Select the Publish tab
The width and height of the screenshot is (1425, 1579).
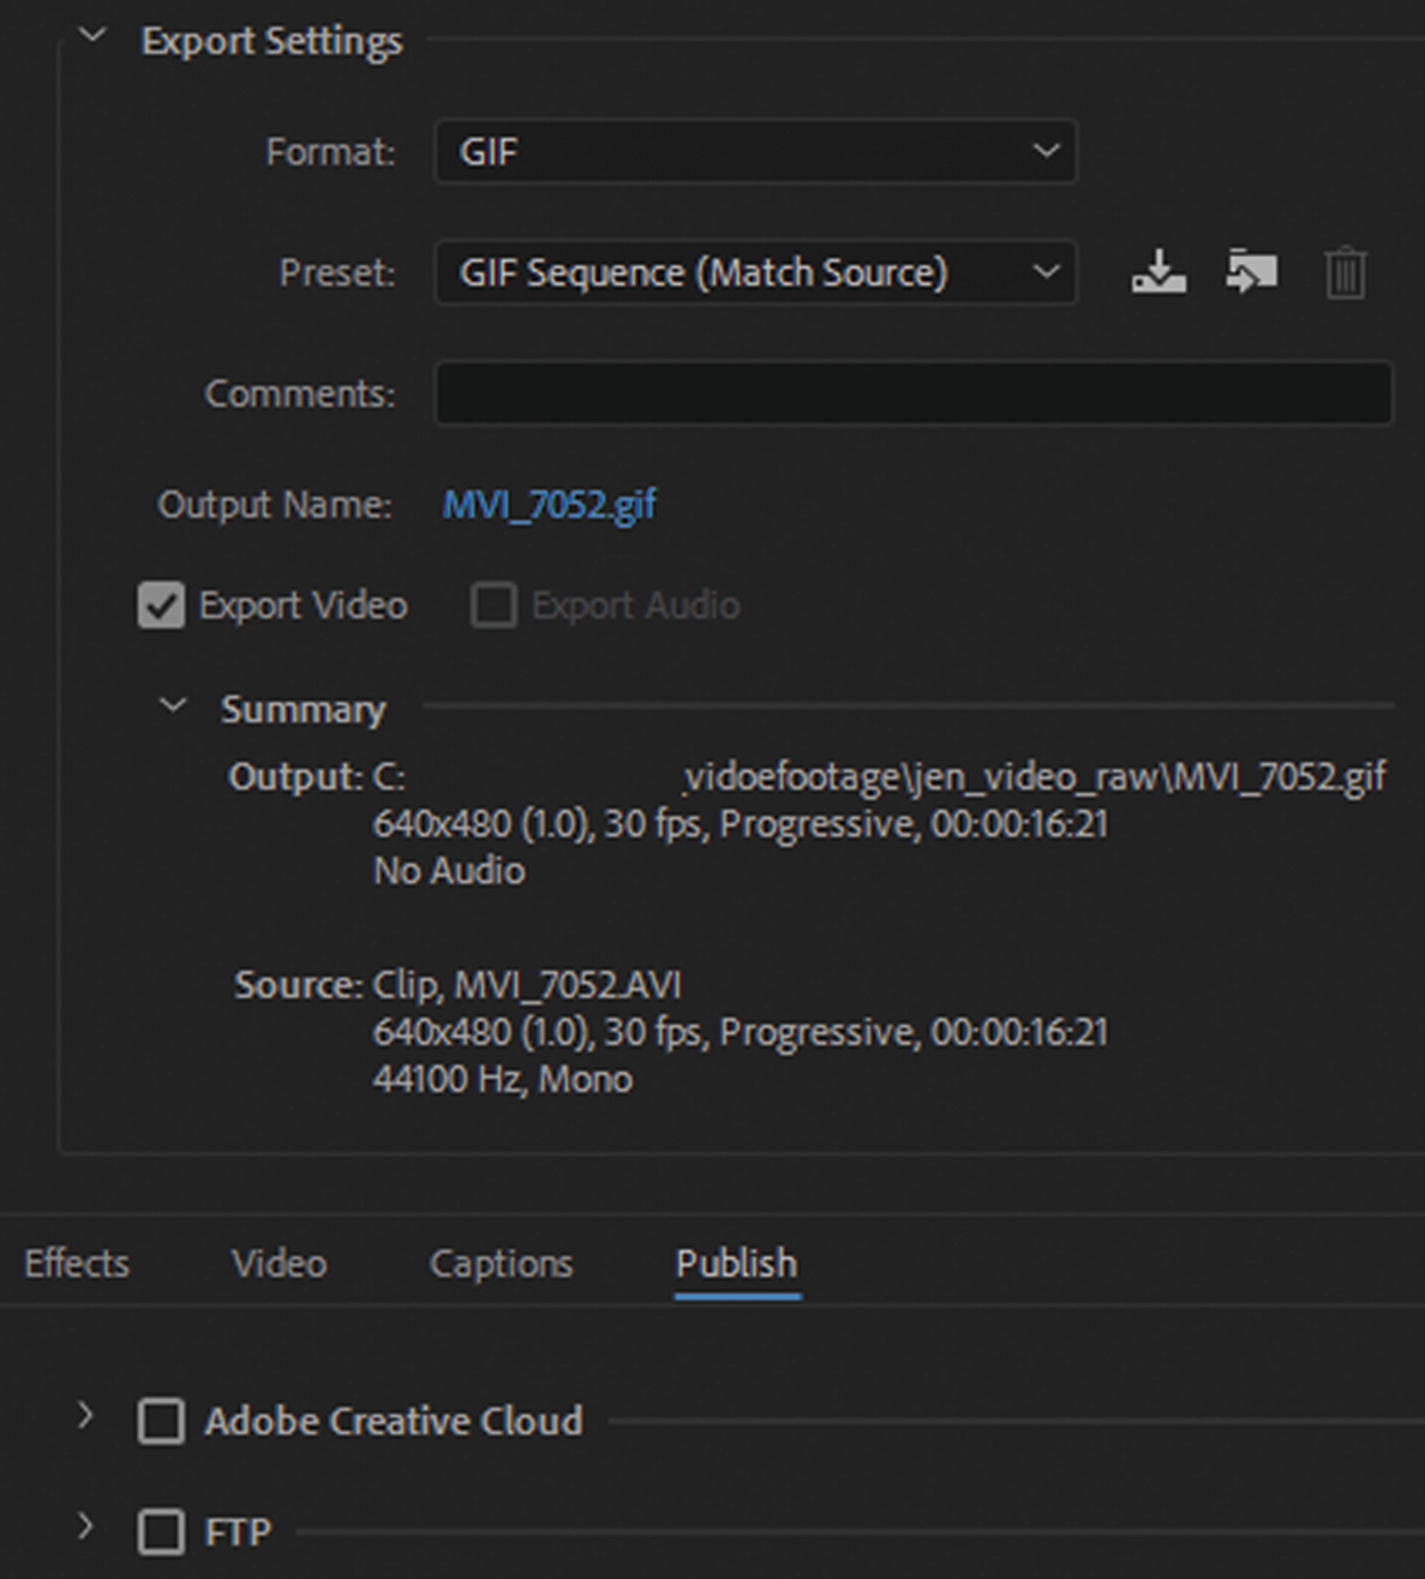pyautogui.click(x=737, y=1264)
